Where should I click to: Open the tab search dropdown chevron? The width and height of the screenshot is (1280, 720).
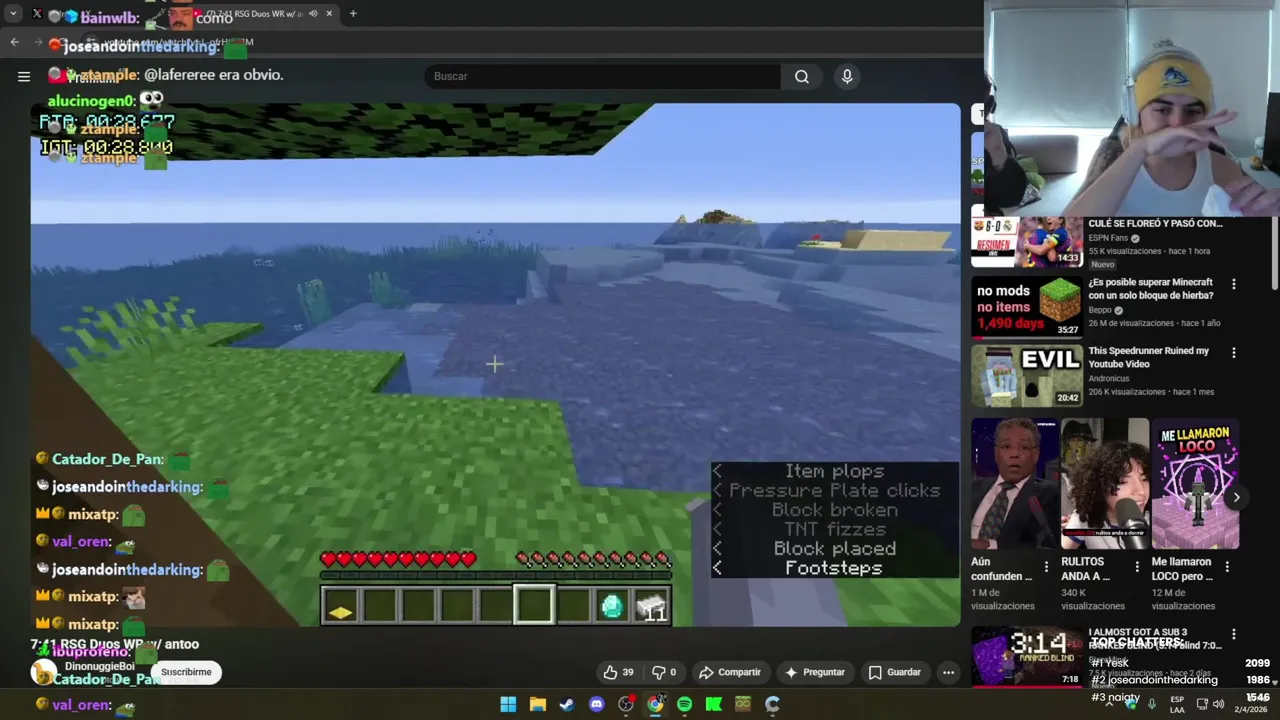tap(13, 14)
